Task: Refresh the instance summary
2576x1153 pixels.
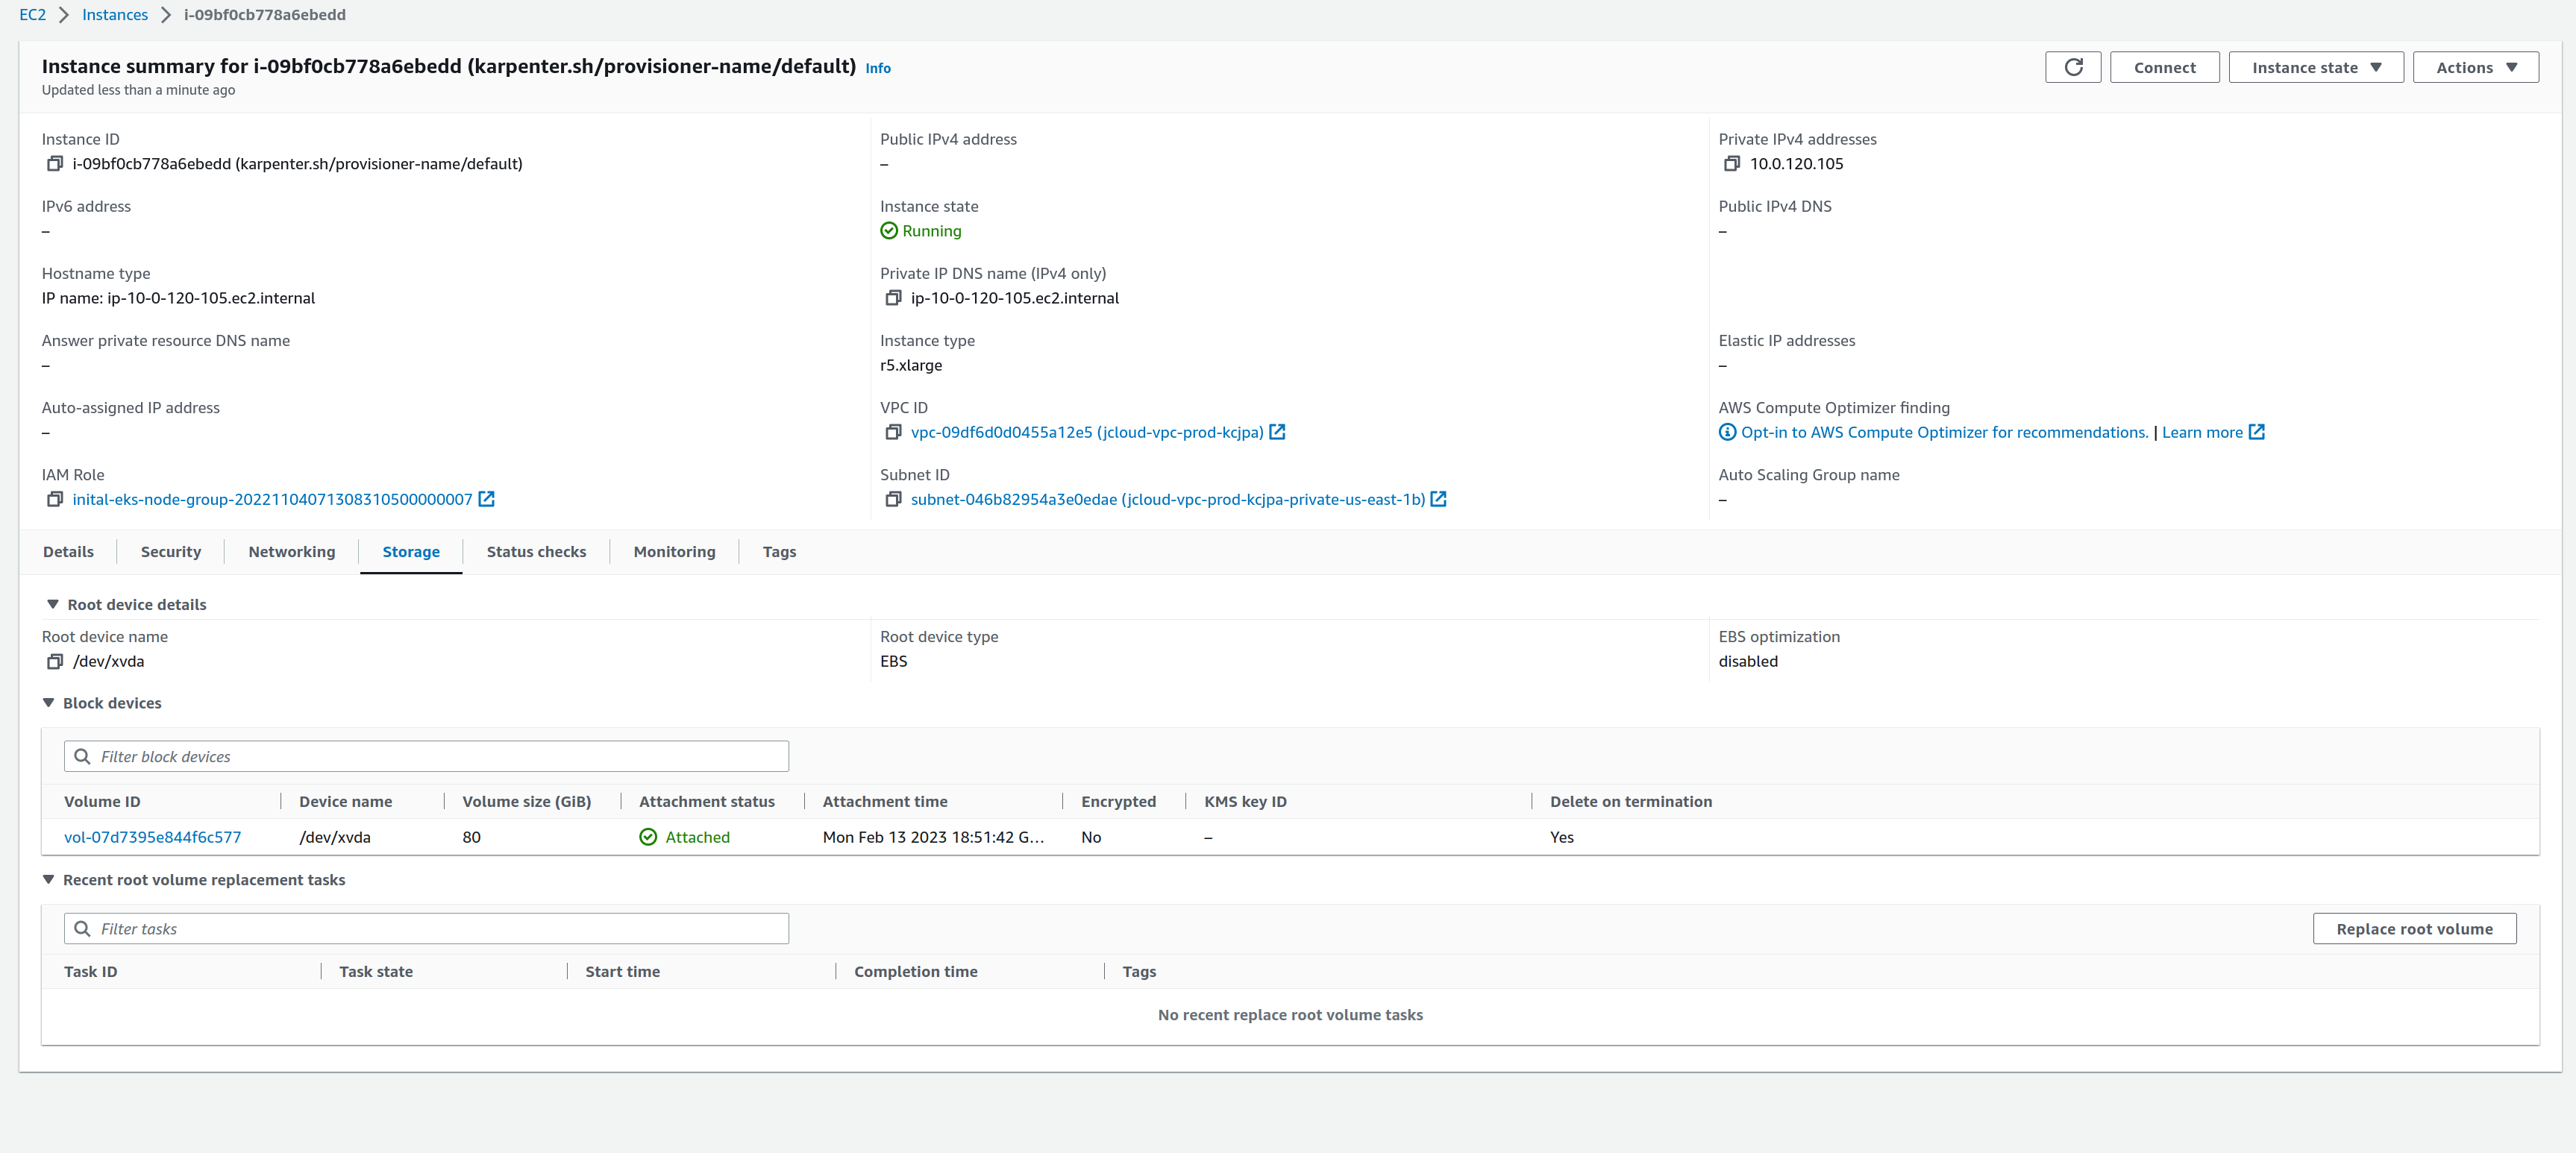Action: tap(2073, 67)
